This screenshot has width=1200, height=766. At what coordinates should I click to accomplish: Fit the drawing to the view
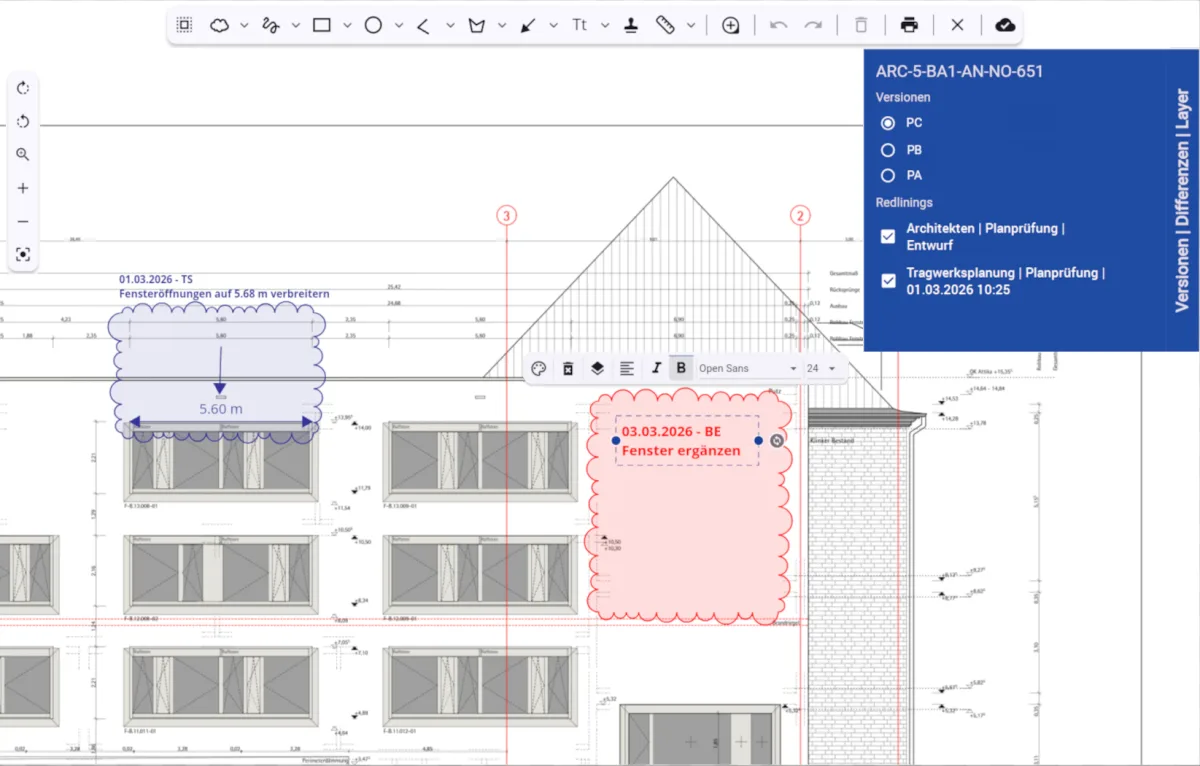coord(23,255)
